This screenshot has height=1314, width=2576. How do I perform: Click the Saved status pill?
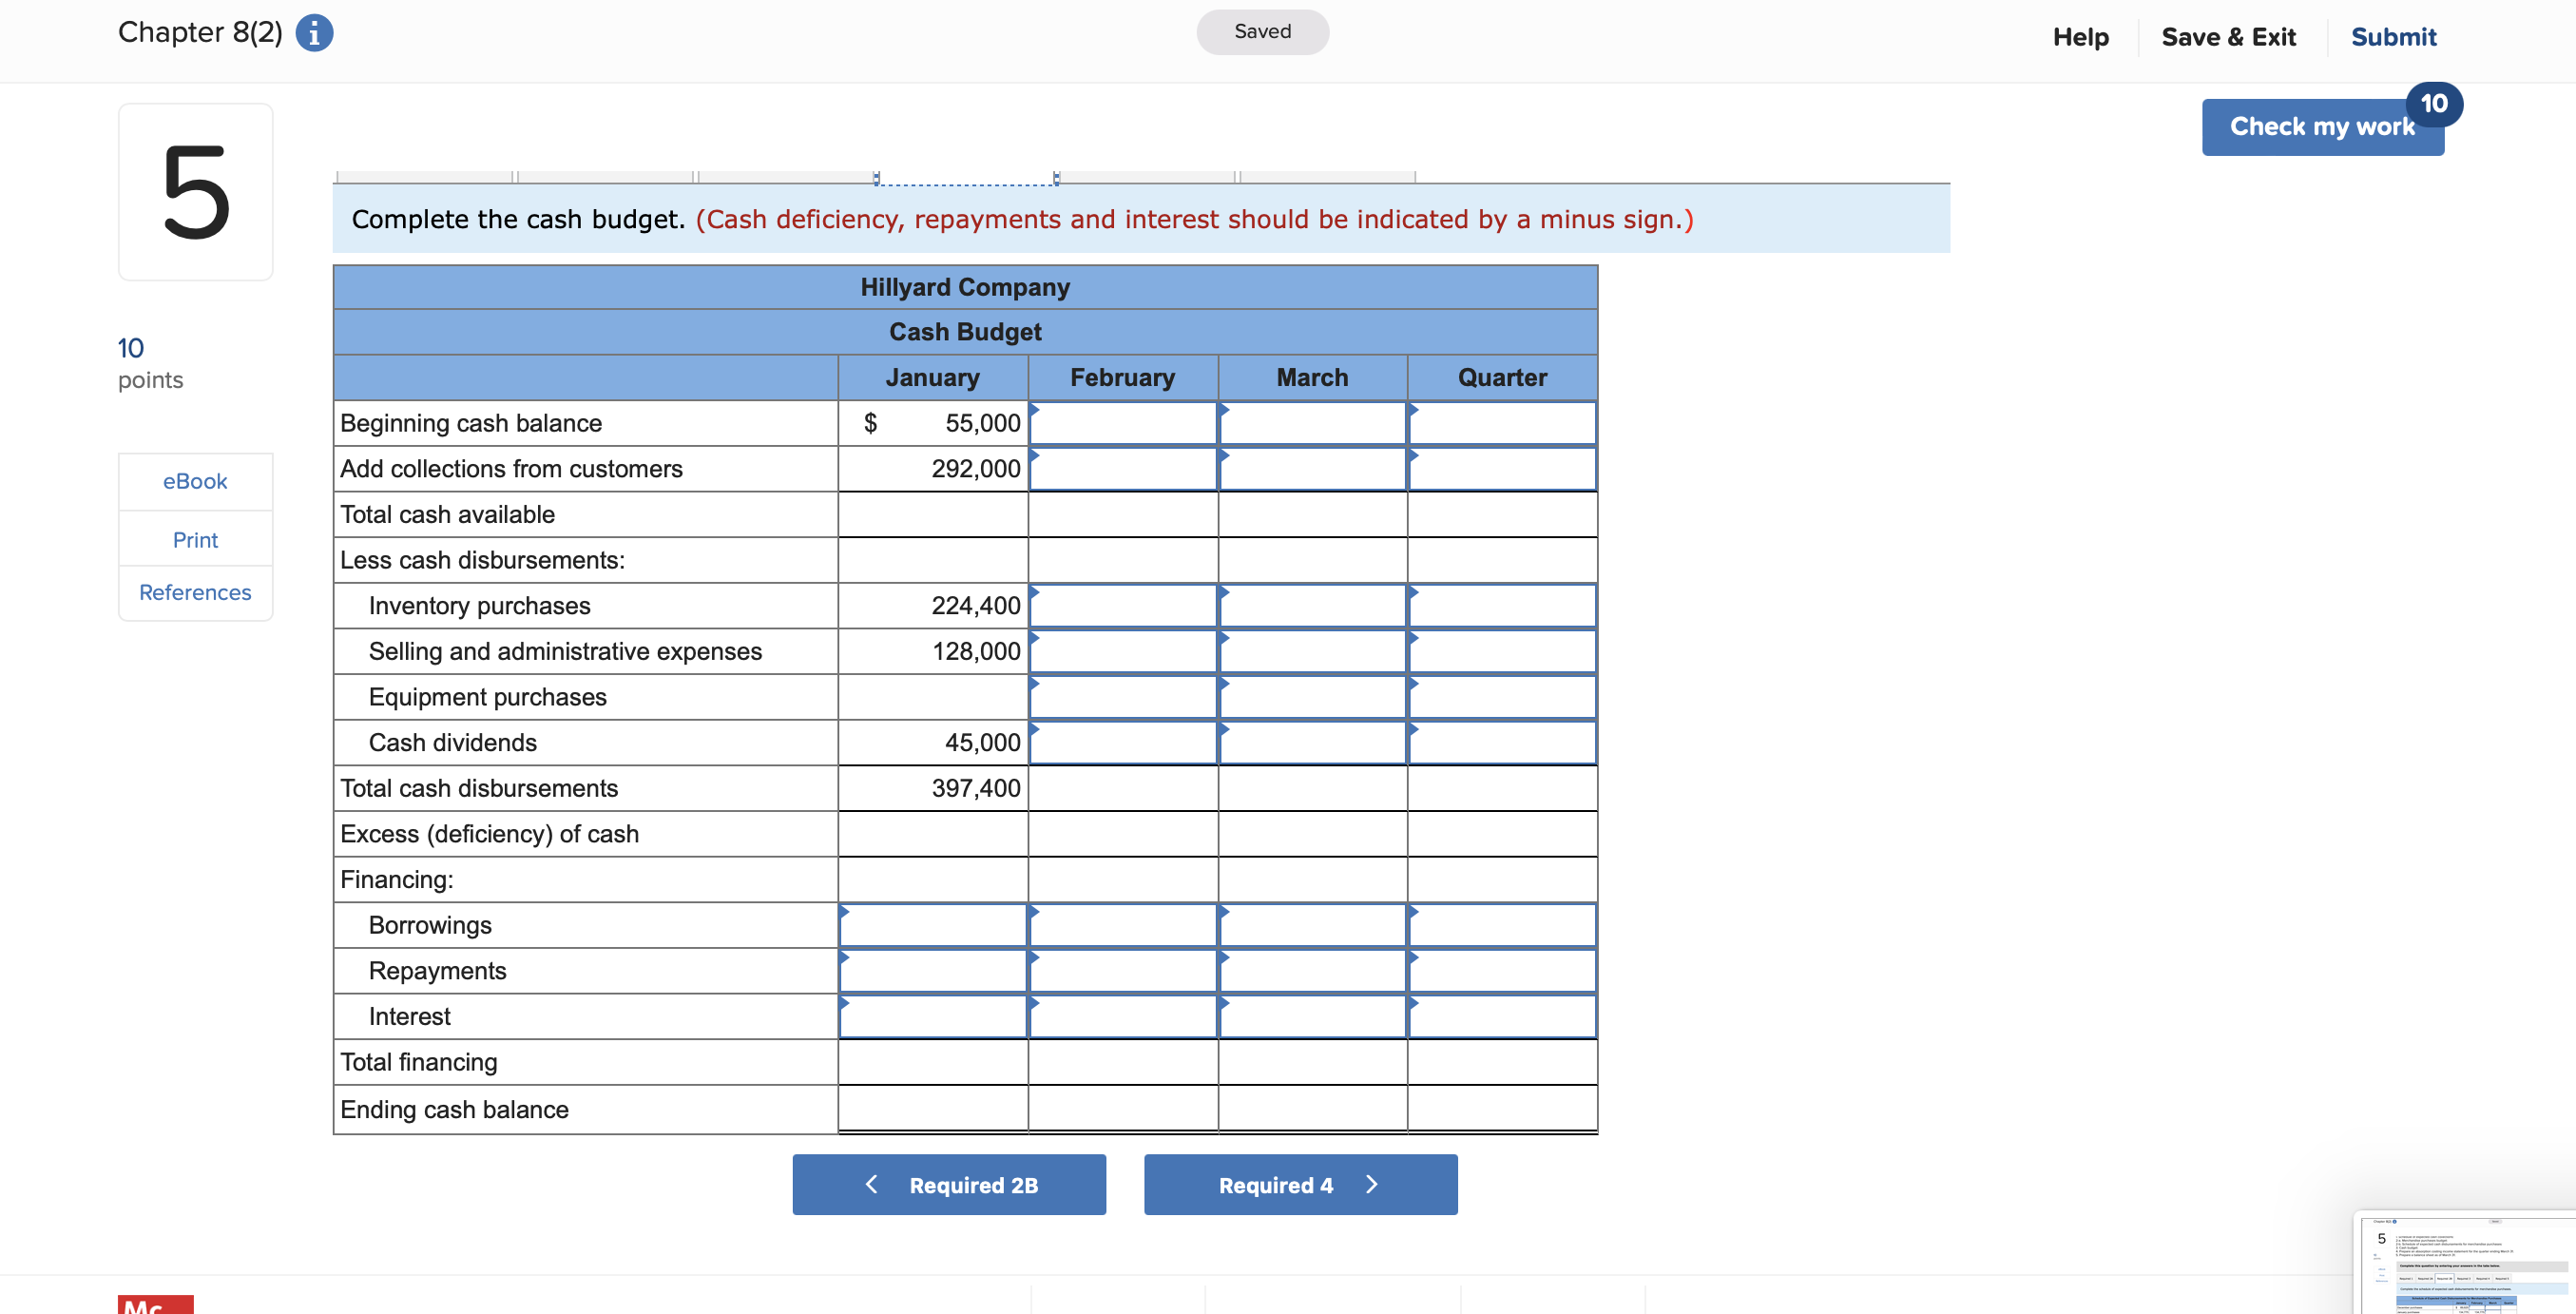[x=1262, y=31]
